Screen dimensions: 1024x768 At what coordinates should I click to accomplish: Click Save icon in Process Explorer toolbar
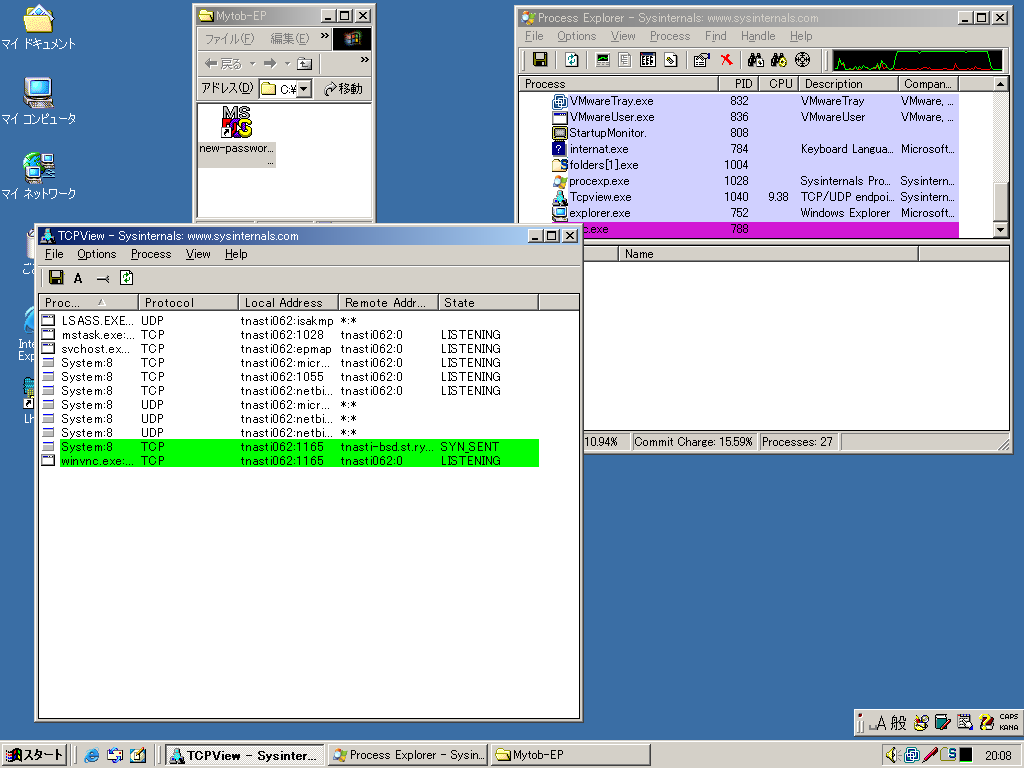coord(539,60)
